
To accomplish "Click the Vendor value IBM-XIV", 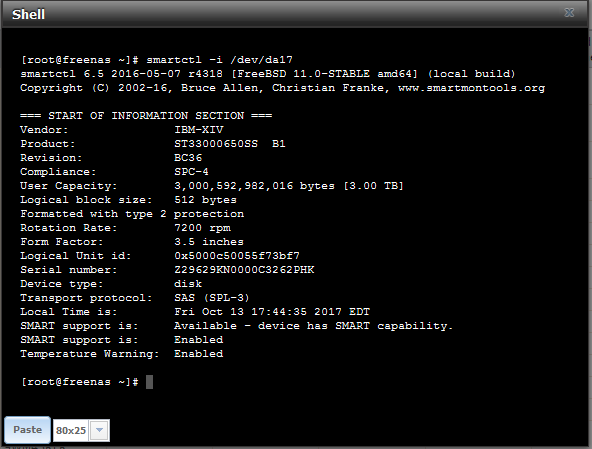I will (199, 130).
